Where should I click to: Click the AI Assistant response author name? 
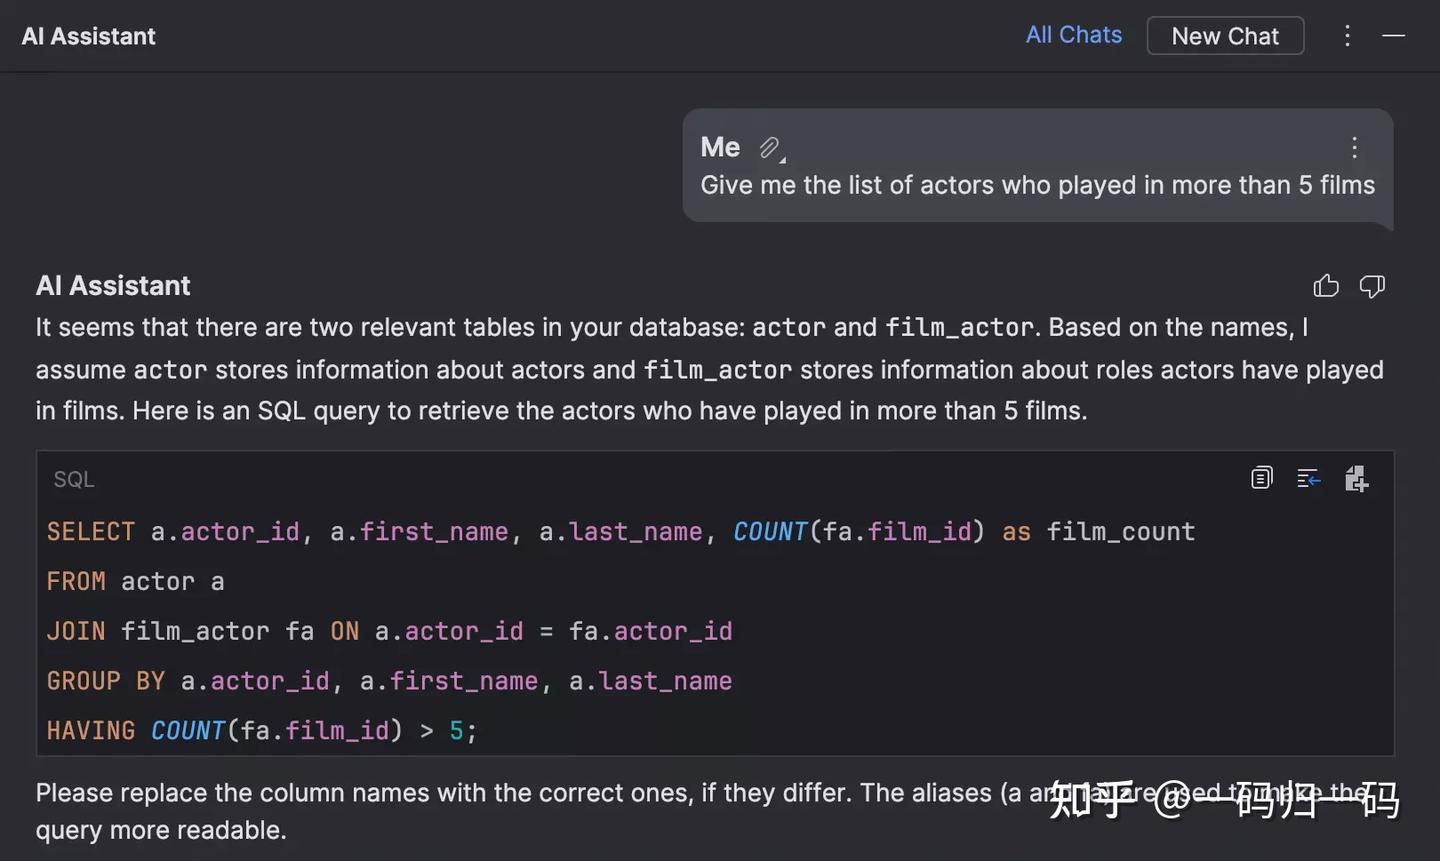tap(113, 286)
